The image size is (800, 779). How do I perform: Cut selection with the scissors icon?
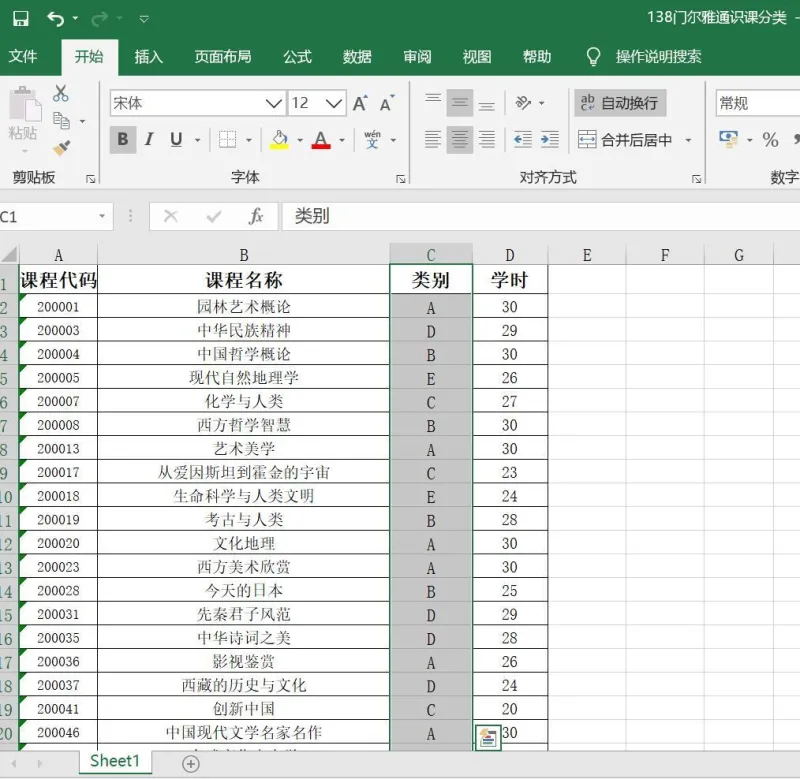(61, 93)
